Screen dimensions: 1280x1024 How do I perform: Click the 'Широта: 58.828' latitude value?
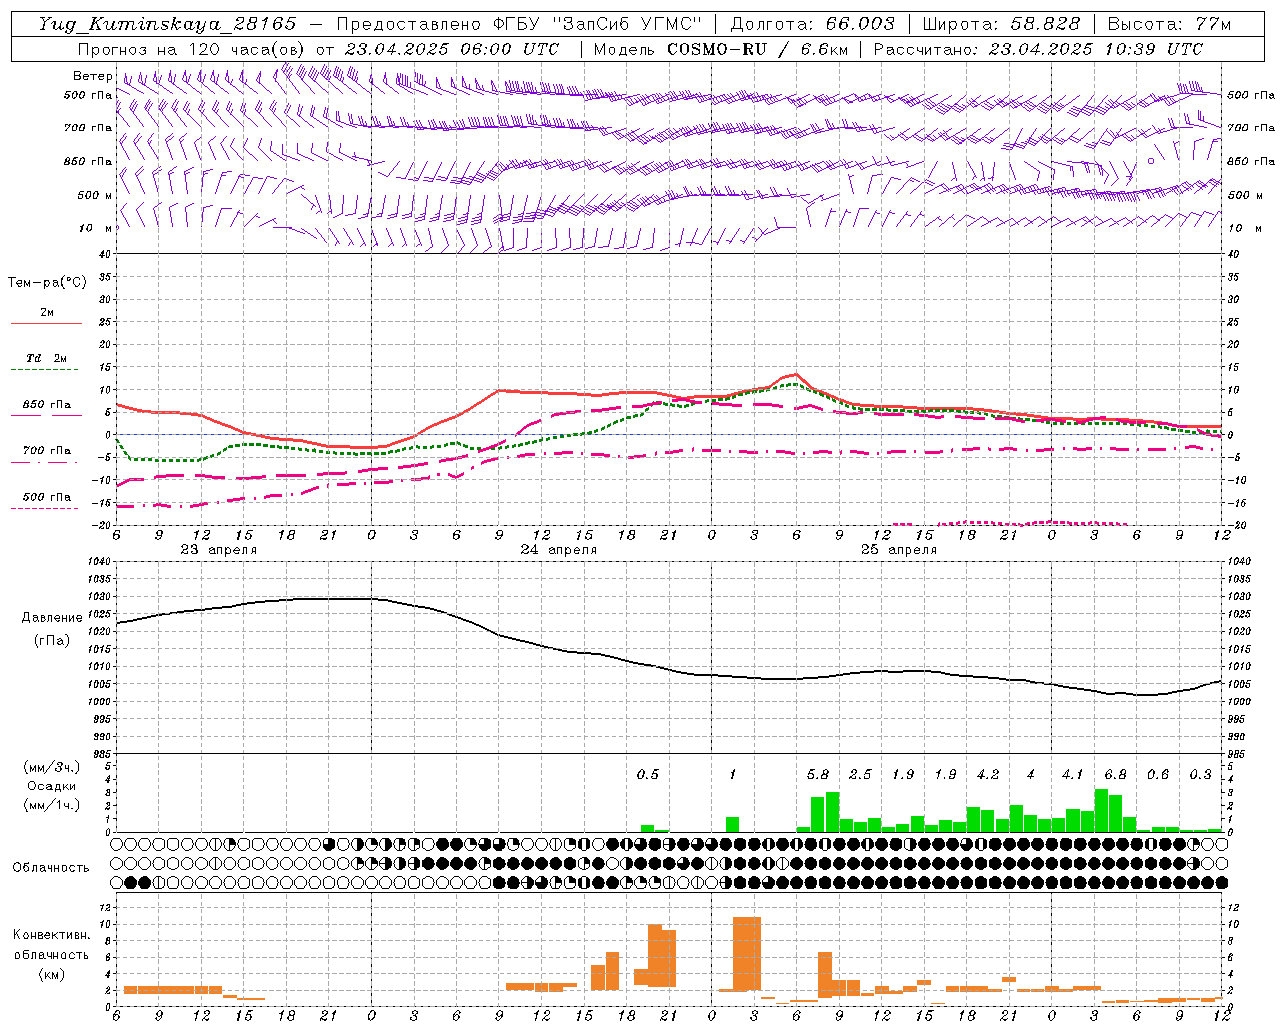[1001, 24]
